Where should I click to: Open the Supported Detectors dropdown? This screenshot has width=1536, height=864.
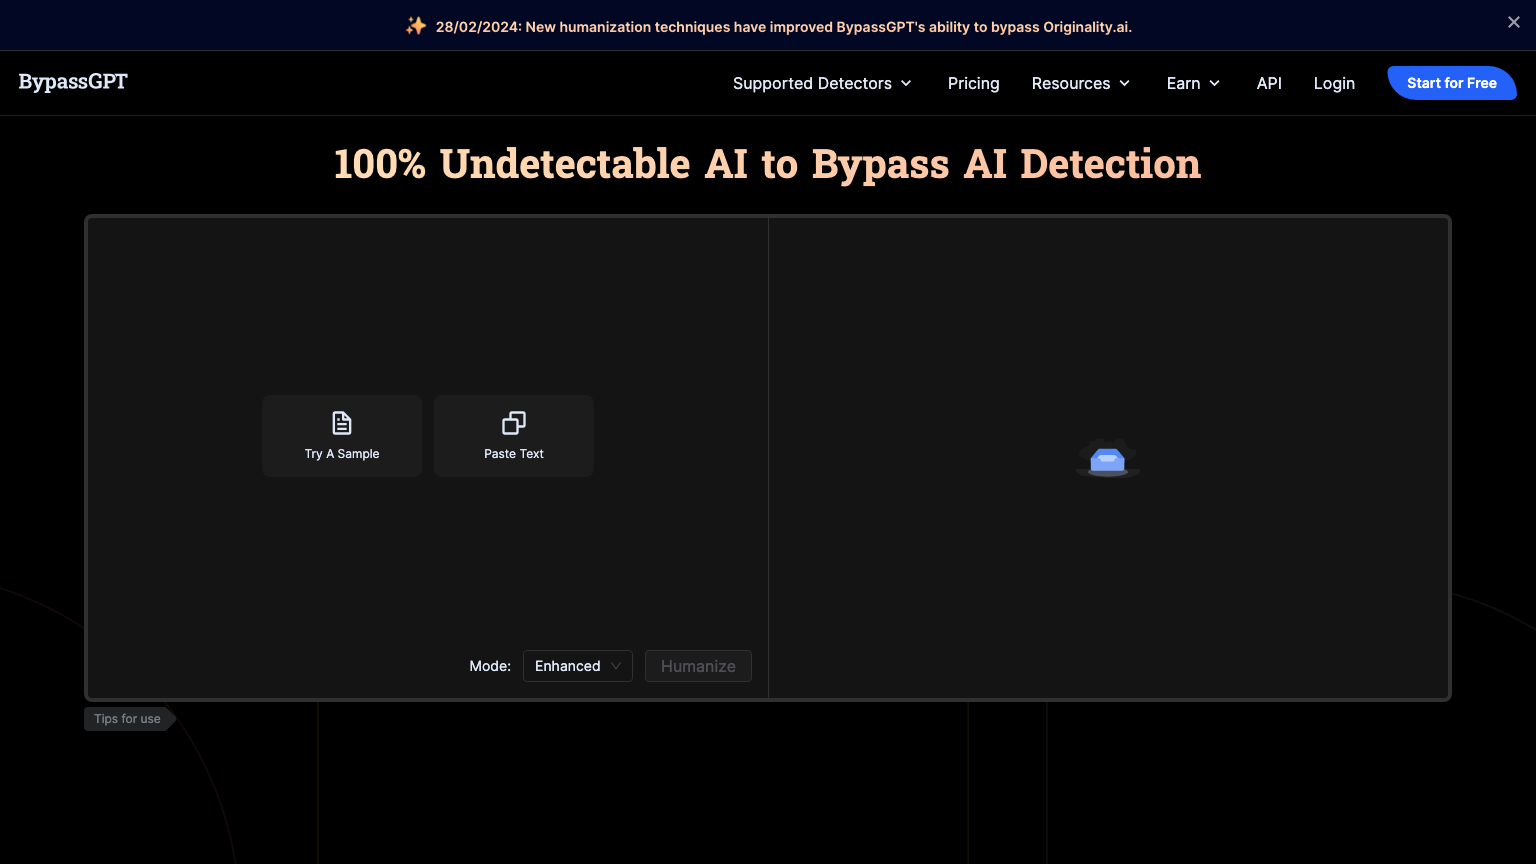812,83
